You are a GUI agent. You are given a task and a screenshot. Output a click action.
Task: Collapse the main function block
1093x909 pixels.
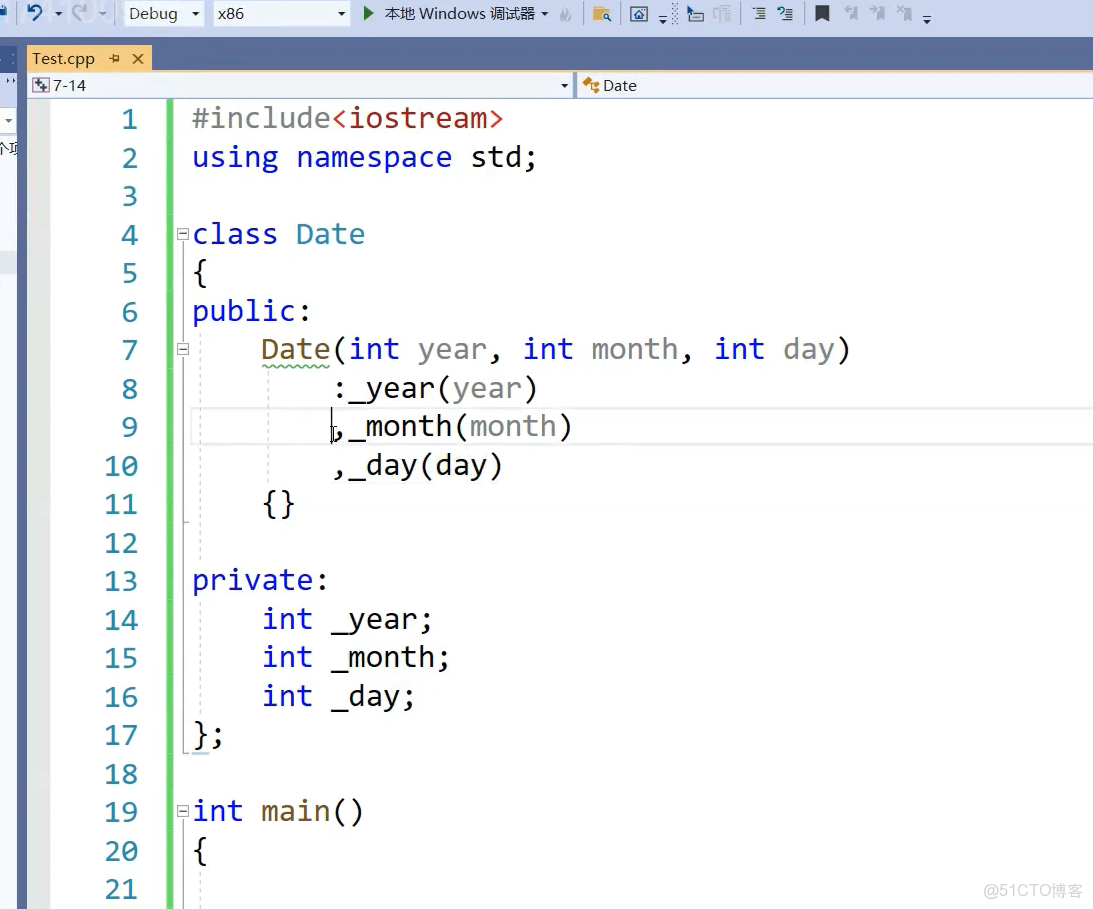coord(183,812)
